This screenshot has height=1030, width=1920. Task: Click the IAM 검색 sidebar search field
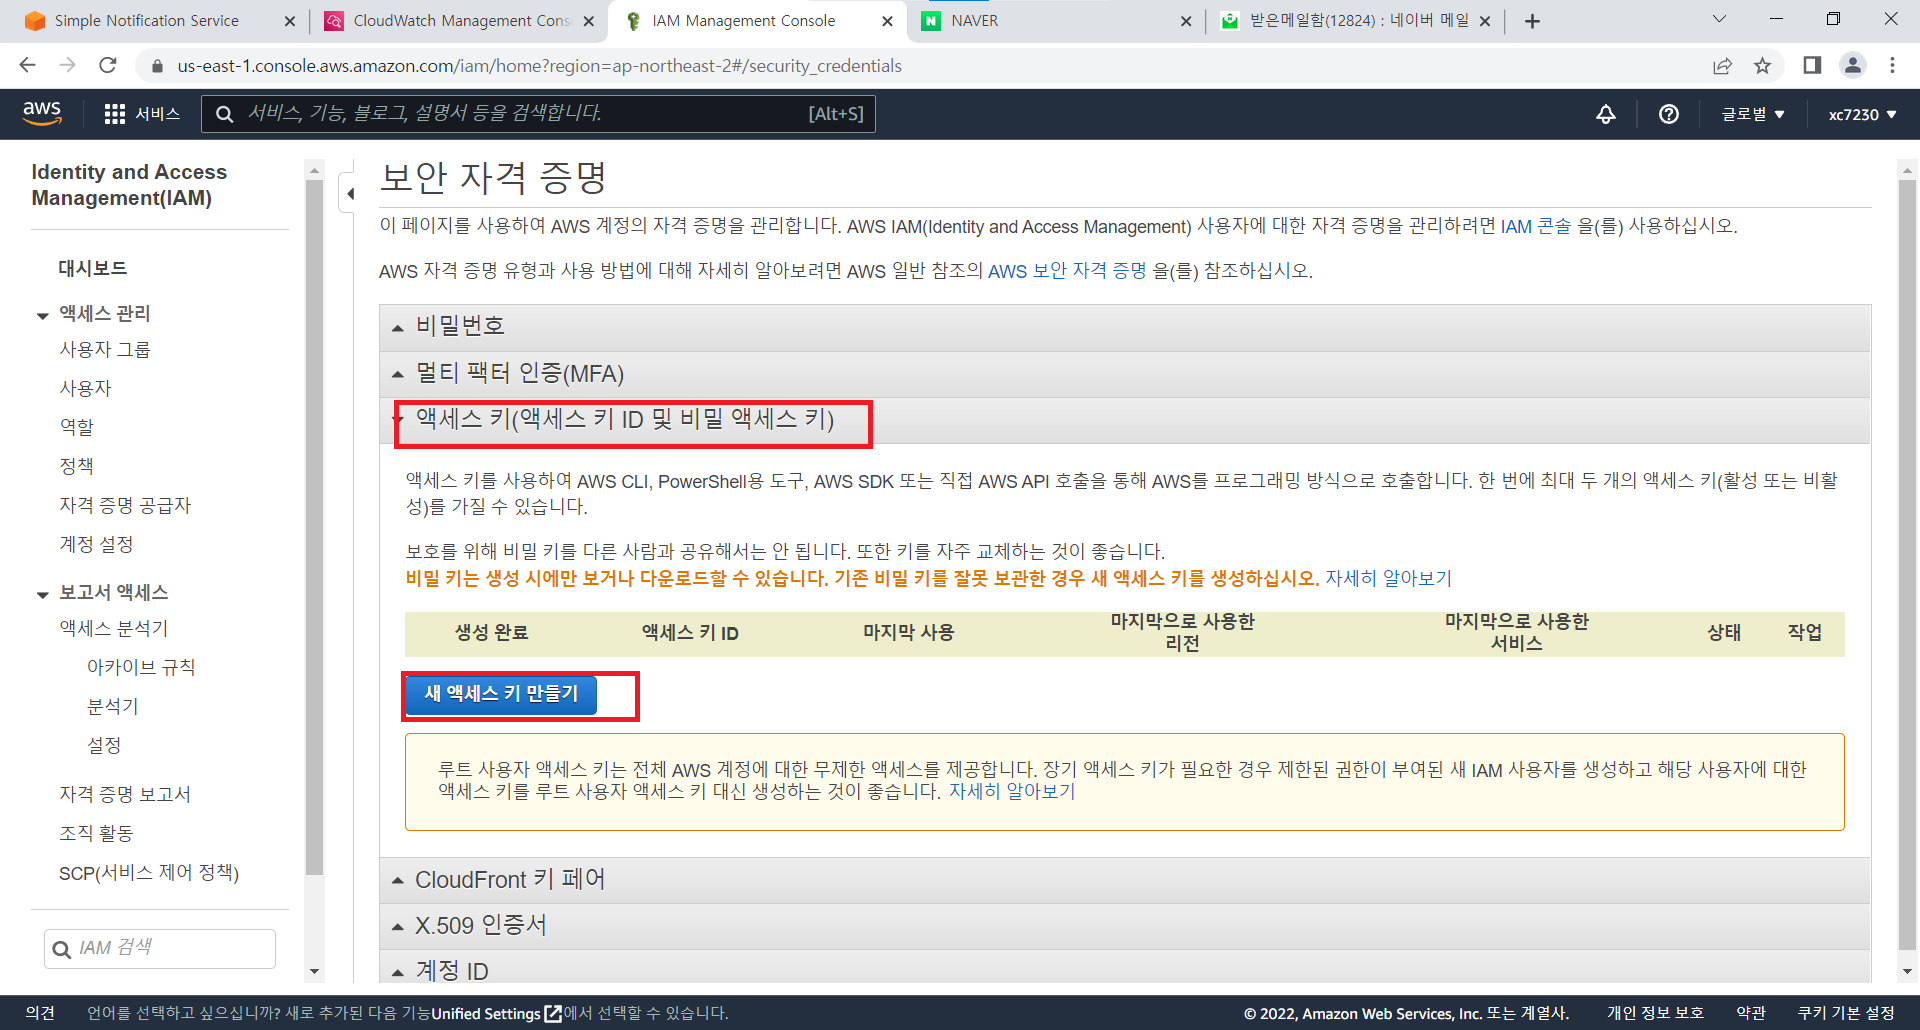coord(160,948)
